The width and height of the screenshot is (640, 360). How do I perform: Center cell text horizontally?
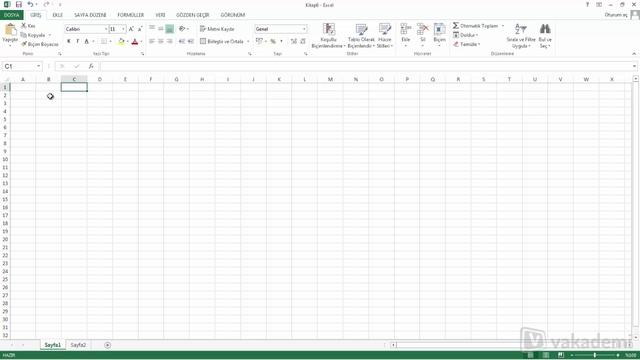161,41
